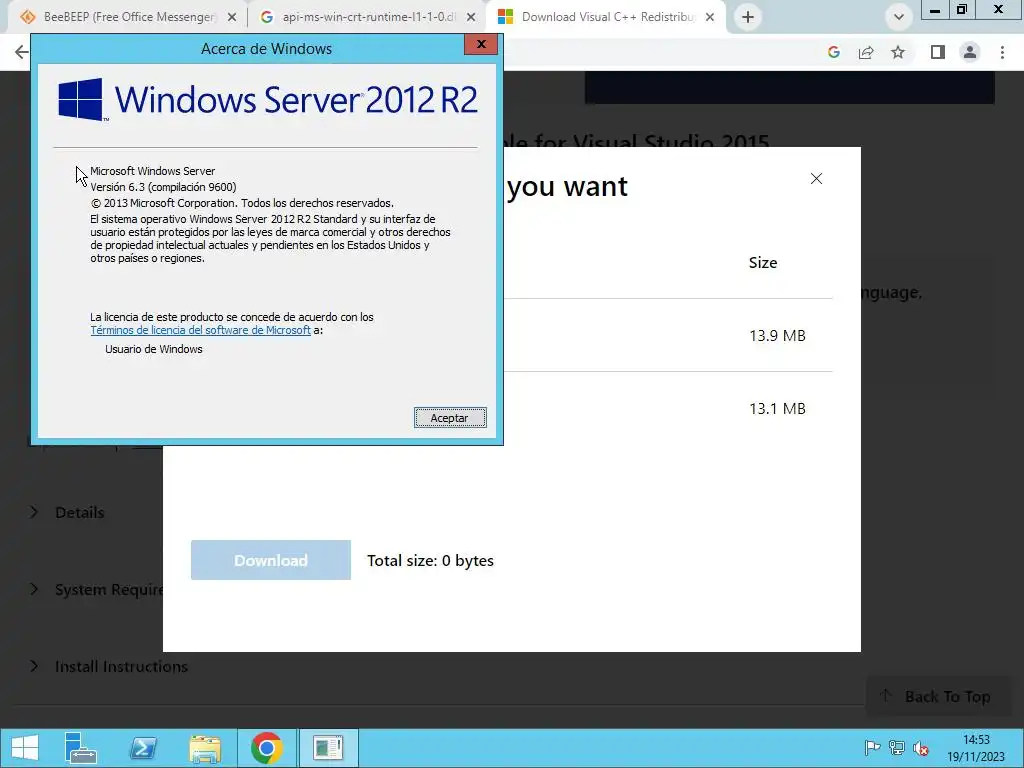Open the Windows Start button
The height and width of the screenshot is (768, 1024).
pos(25,748)
